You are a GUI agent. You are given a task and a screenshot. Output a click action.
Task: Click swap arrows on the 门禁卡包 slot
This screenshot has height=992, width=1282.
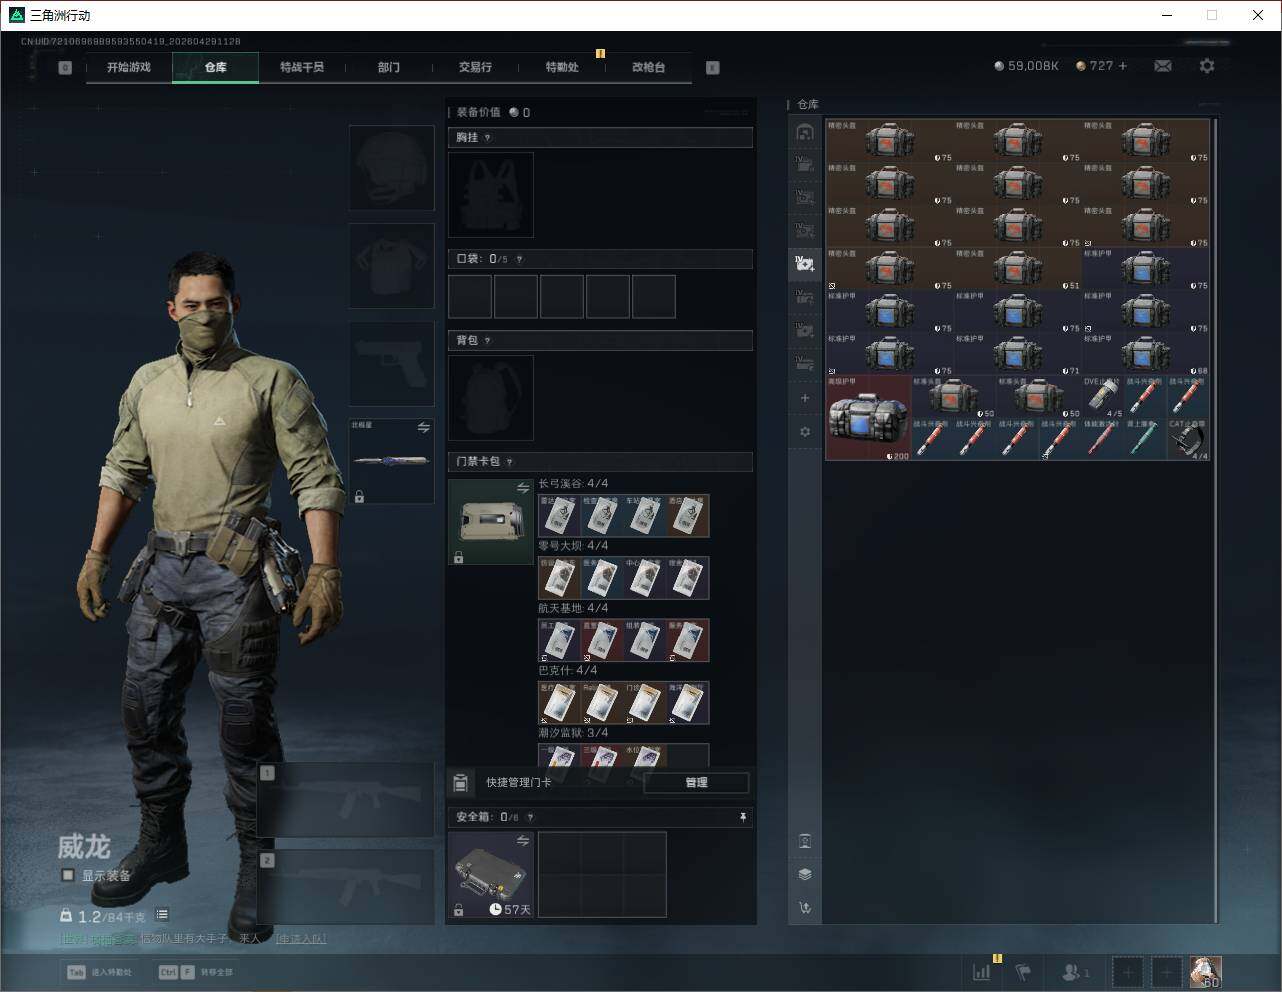[x=522, y=488]
